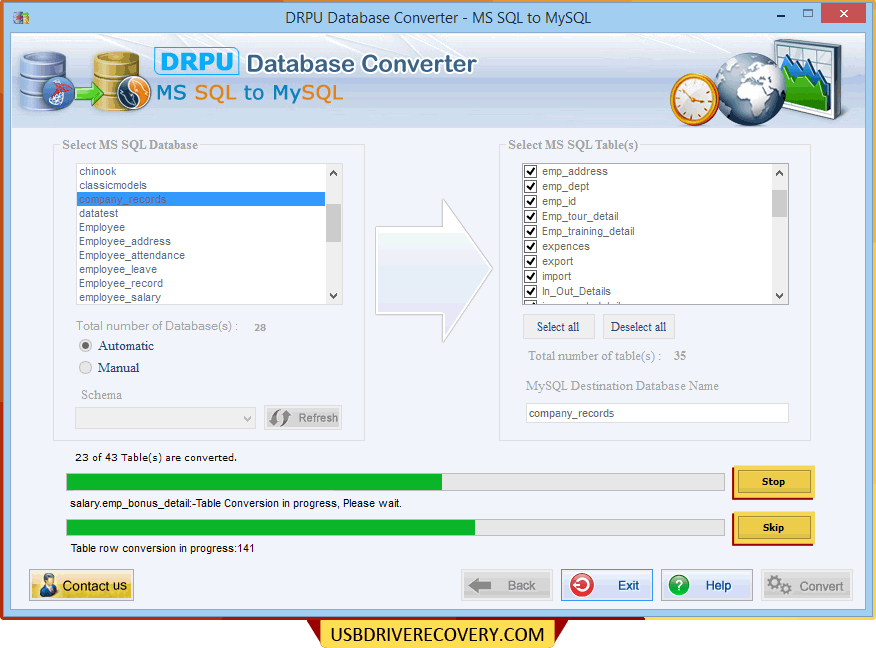The width and height of the screenshot is (876, 648).
Task: Click the Back button label
Action: tap(521, 585)
